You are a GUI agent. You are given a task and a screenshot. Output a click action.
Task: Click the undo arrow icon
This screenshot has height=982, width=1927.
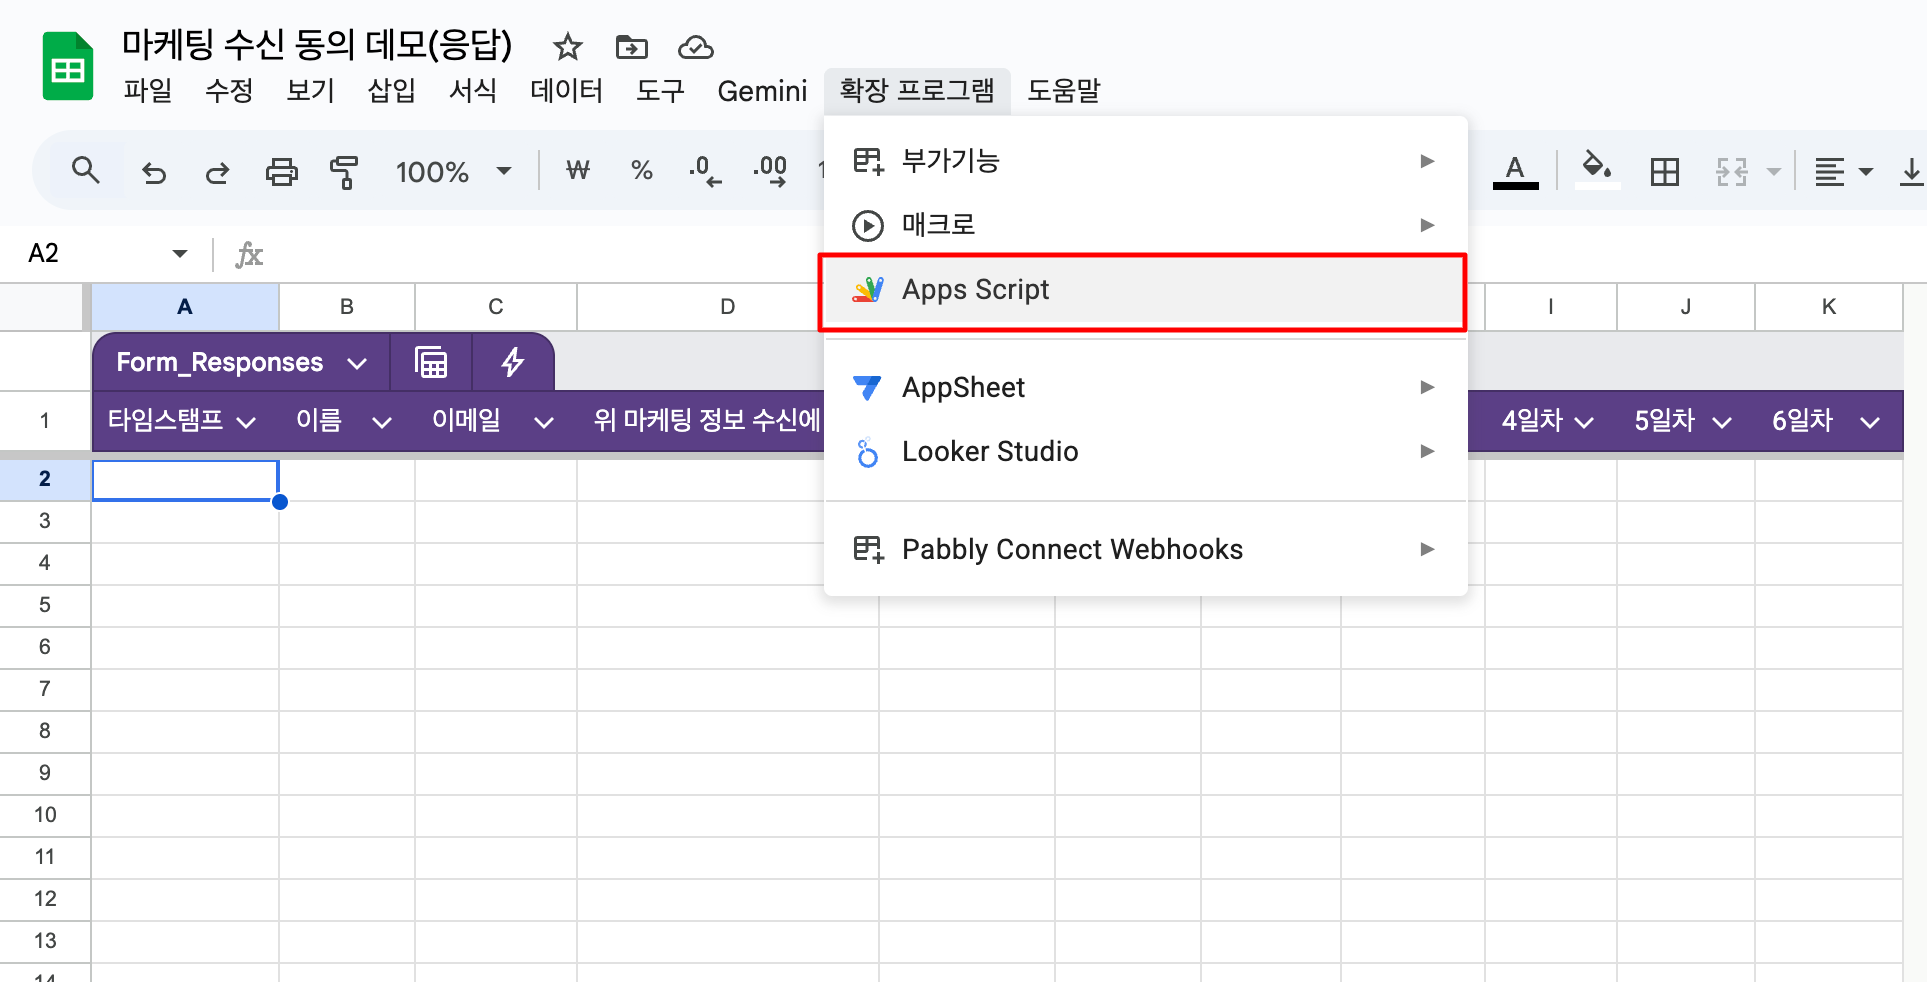pos(153,172)
